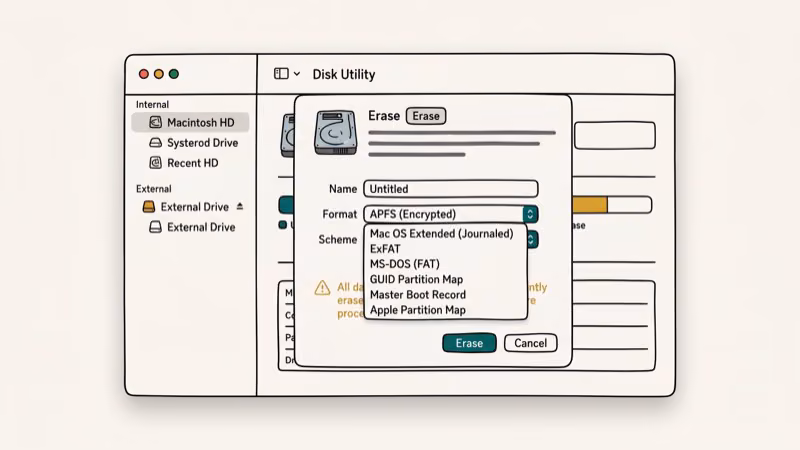Click the second External Drive disk icon
The width and height of the screenshot is (800, 450).
pyautogui.click(x=155, y=227)
